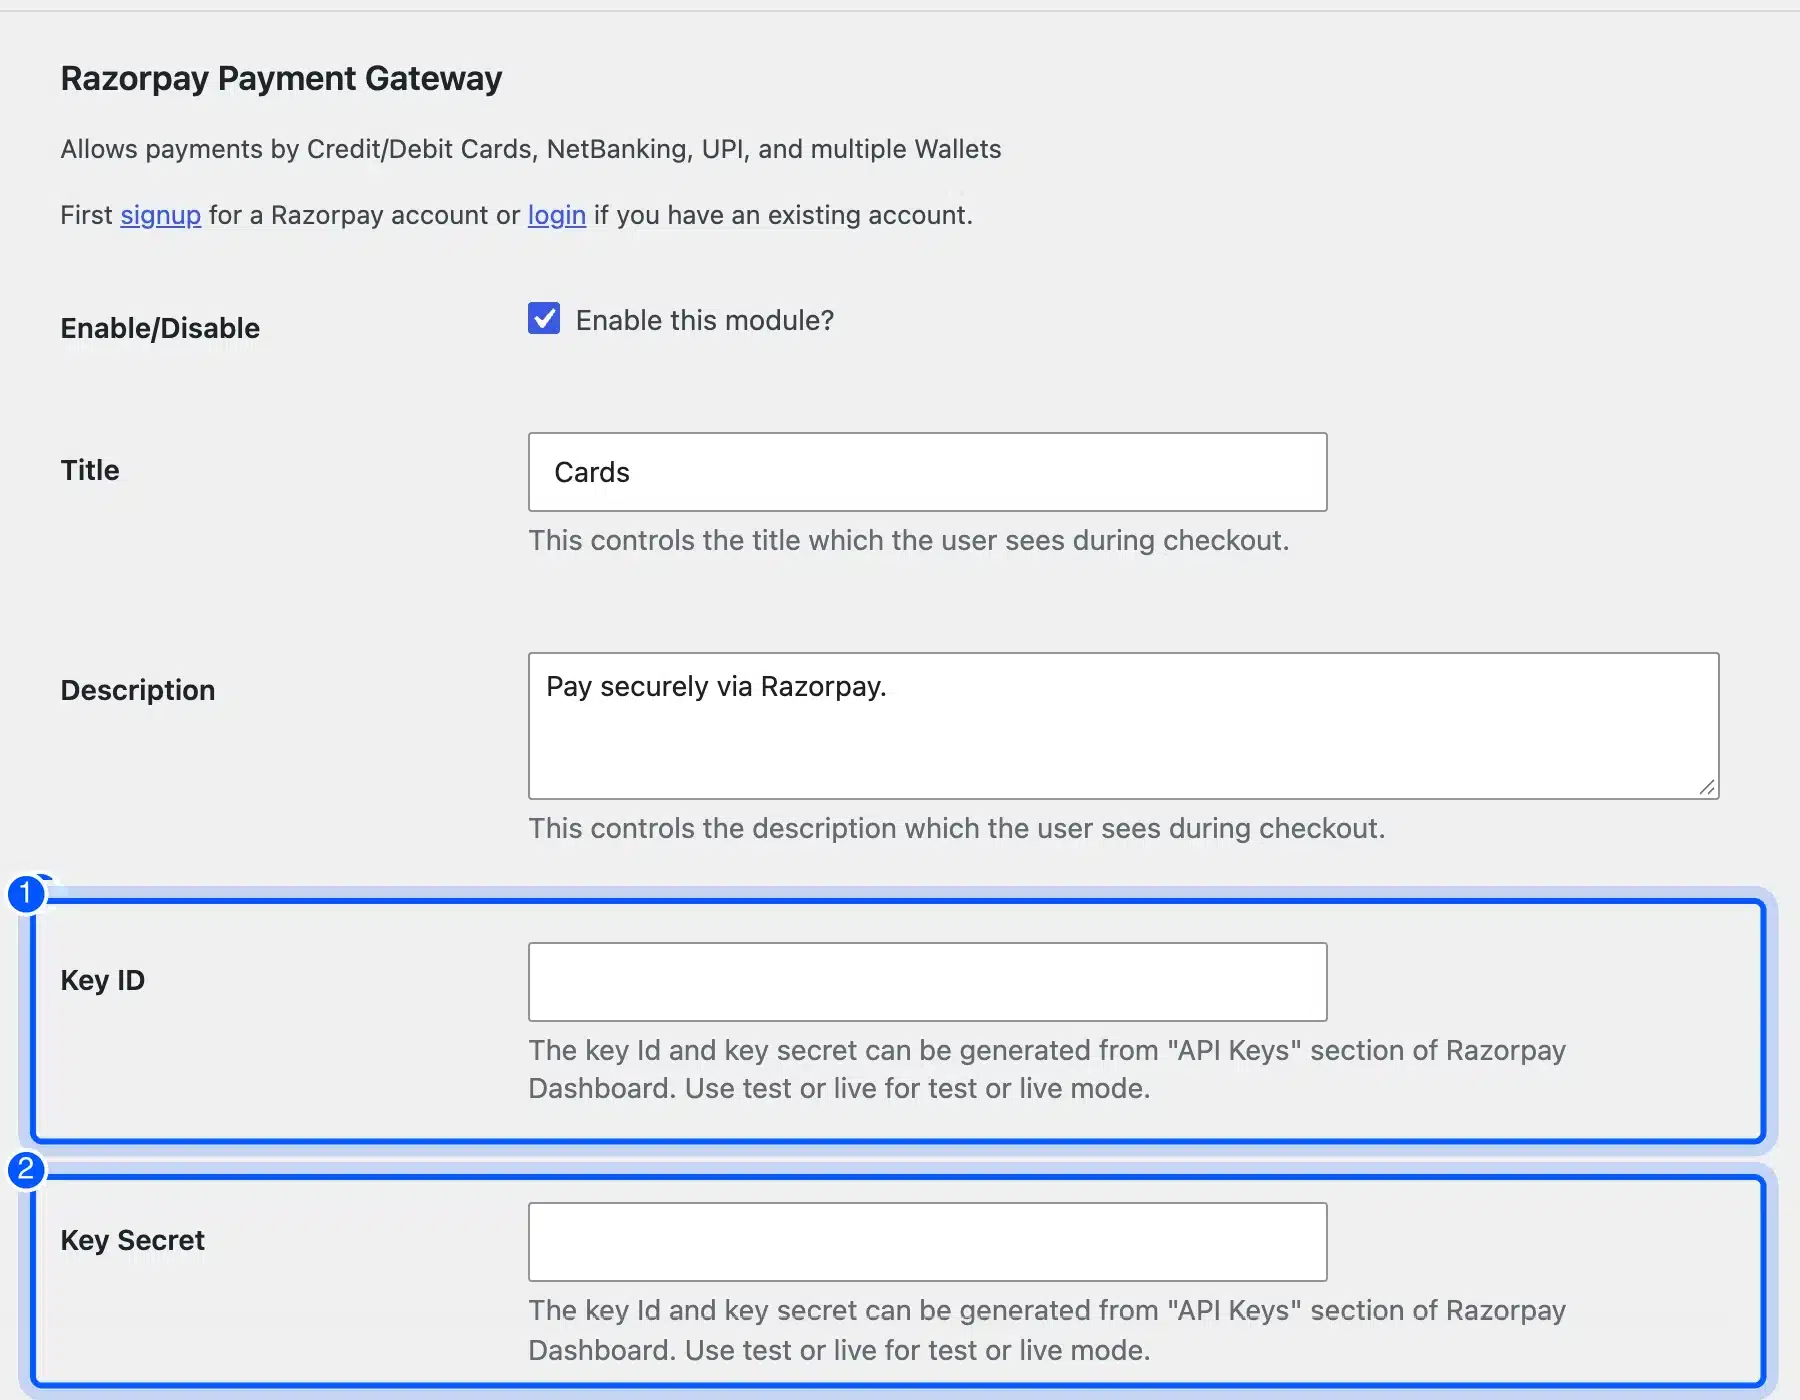This screenshot has height=1400, width=1800.
Task: Focus the Description textarea
Action: pyautogui.click(x=1124, y=726)
